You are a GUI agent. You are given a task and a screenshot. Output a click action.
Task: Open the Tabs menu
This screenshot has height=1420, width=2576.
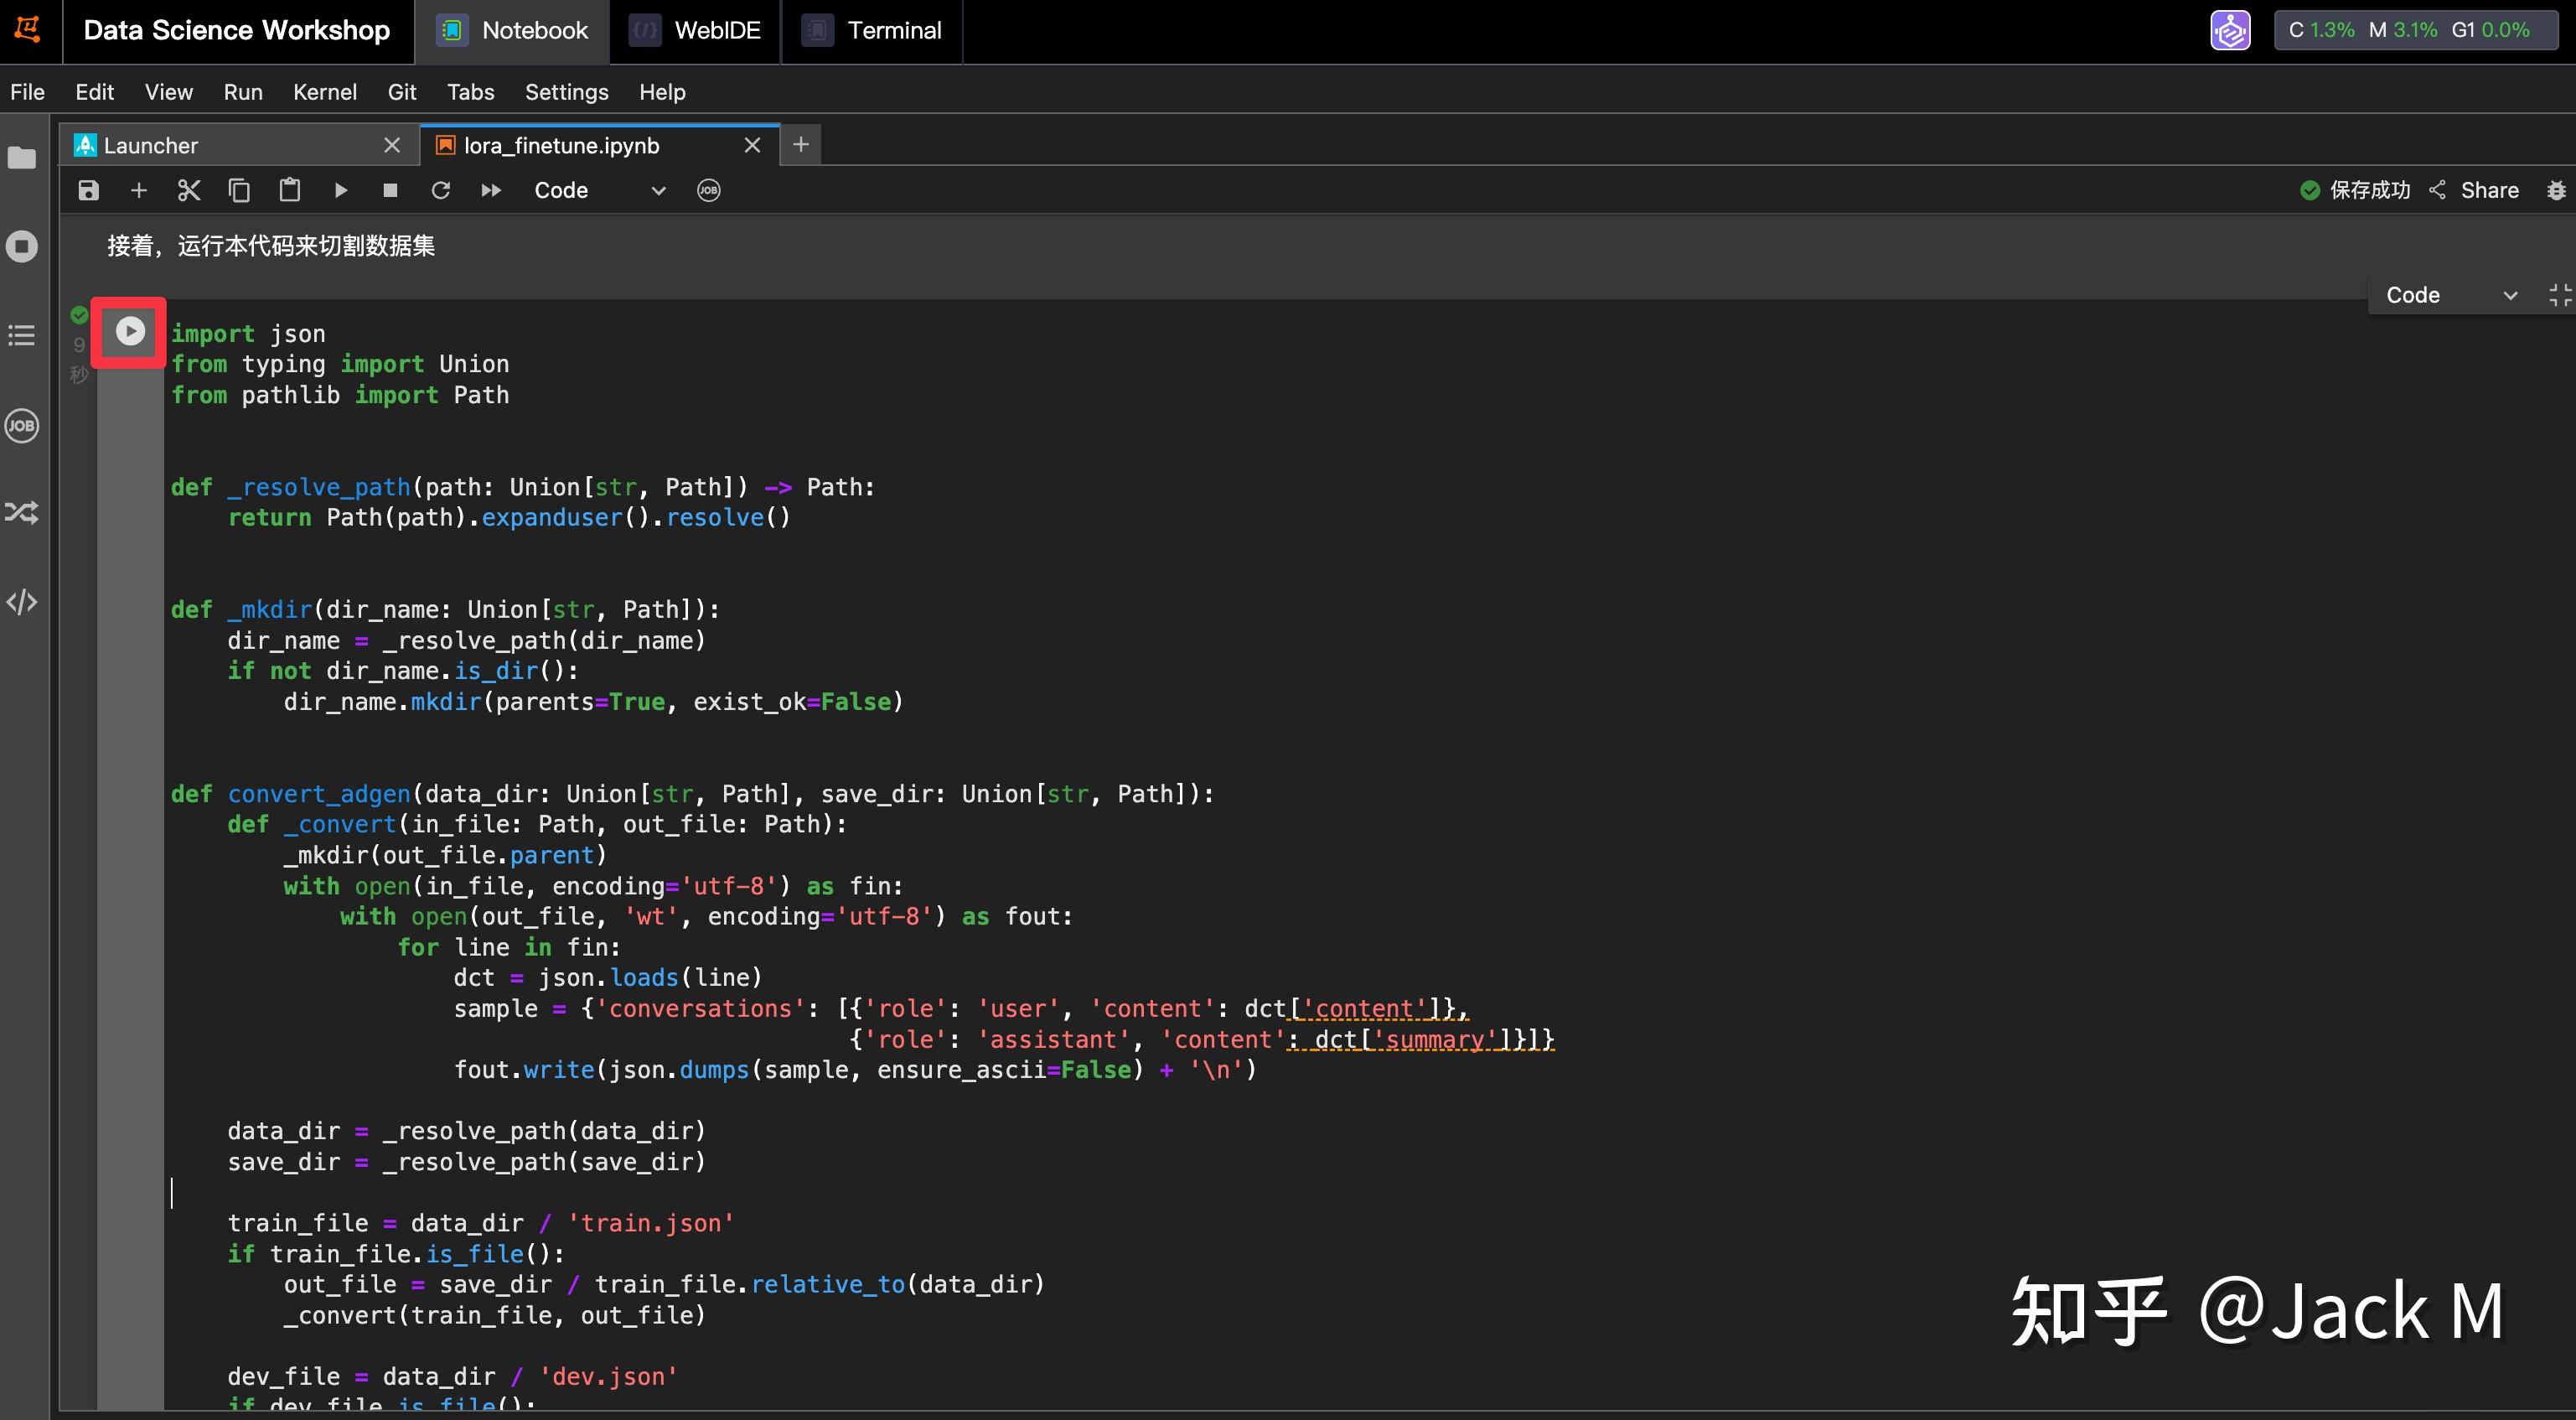pos(470,92)
